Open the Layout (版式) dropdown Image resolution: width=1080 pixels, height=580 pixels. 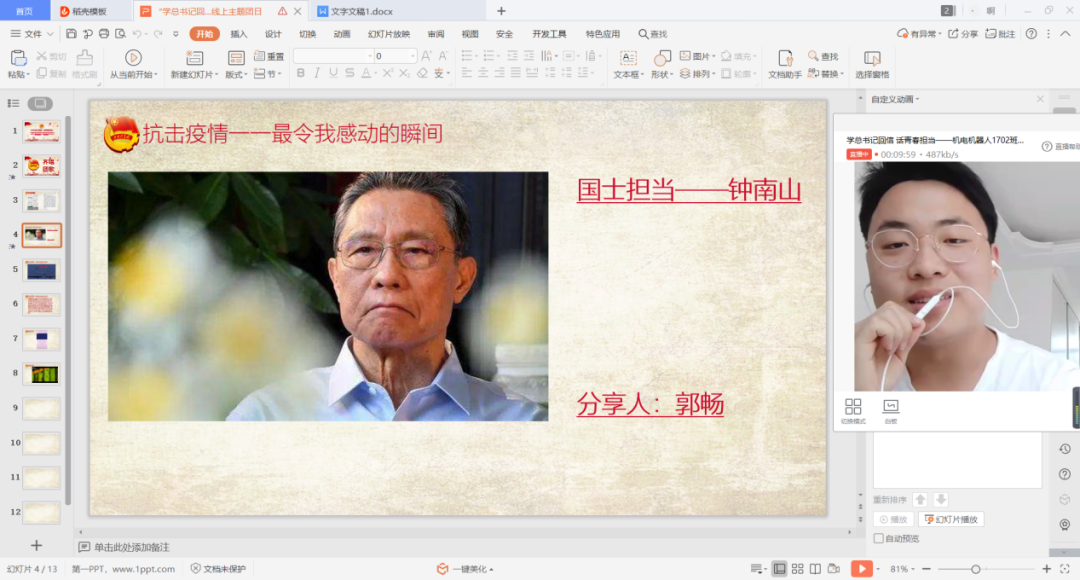[237, 74]
